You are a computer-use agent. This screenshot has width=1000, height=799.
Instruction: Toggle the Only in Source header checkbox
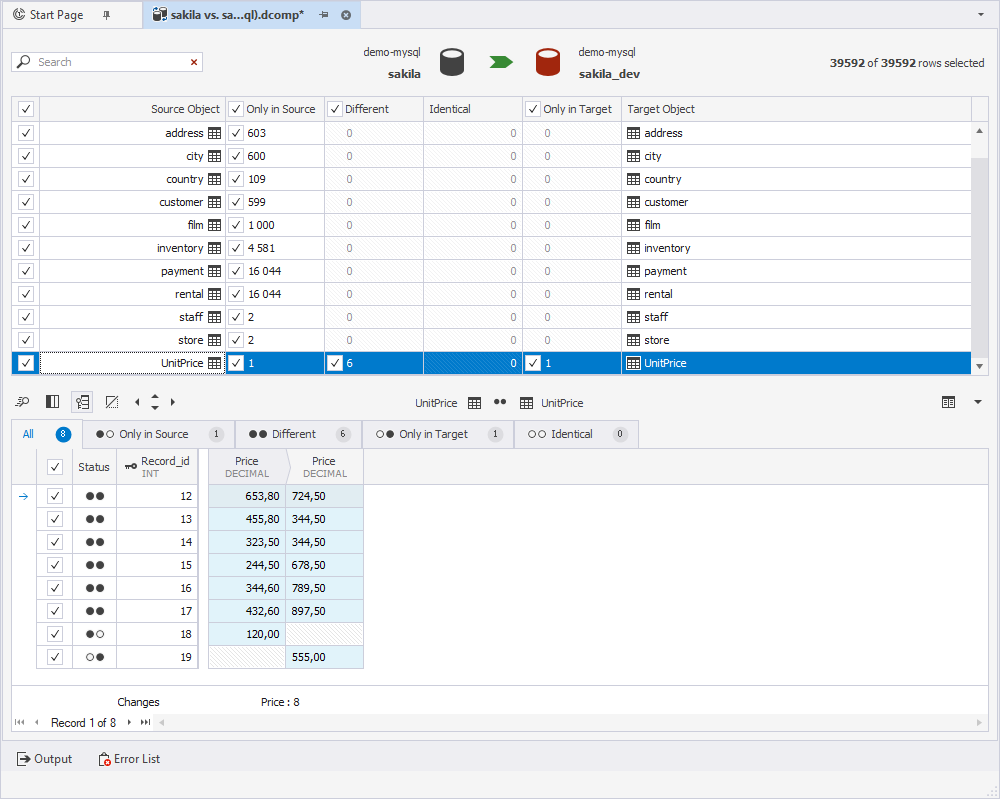[x=236, y=109]
